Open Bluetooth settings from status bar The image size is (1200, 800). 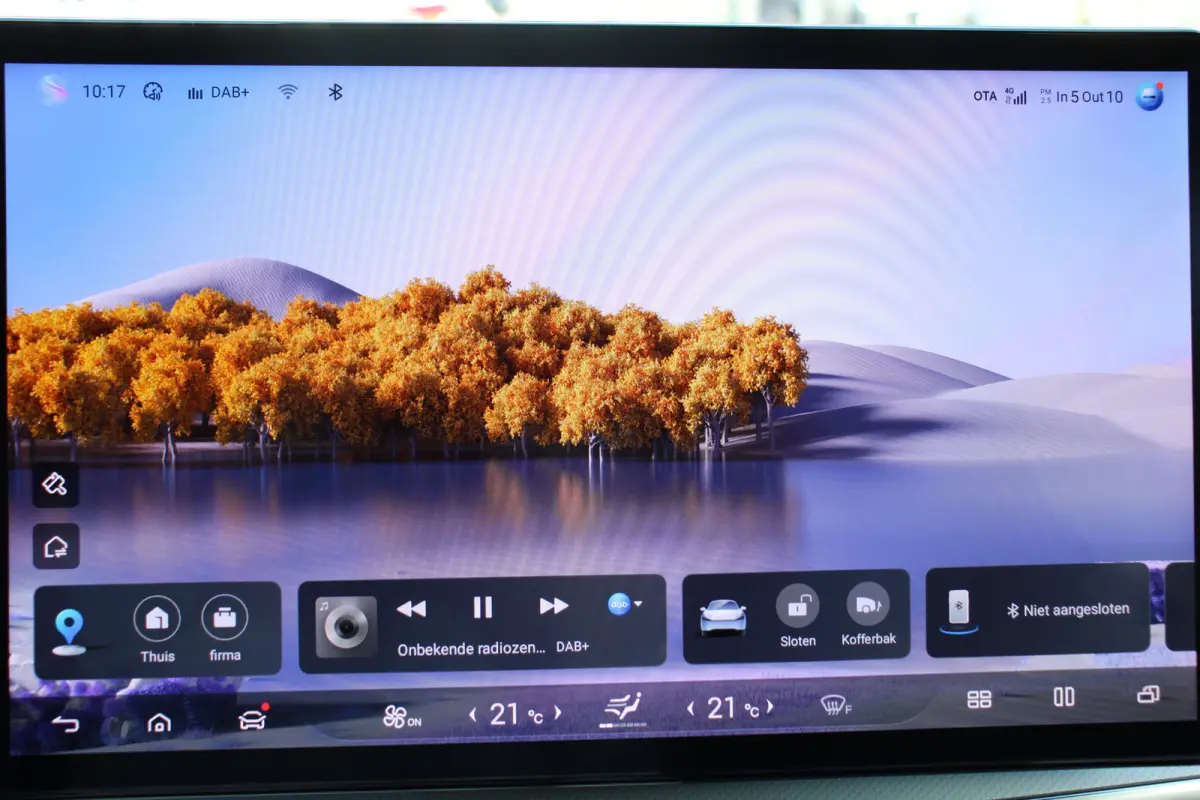click(x=336, y=92)
